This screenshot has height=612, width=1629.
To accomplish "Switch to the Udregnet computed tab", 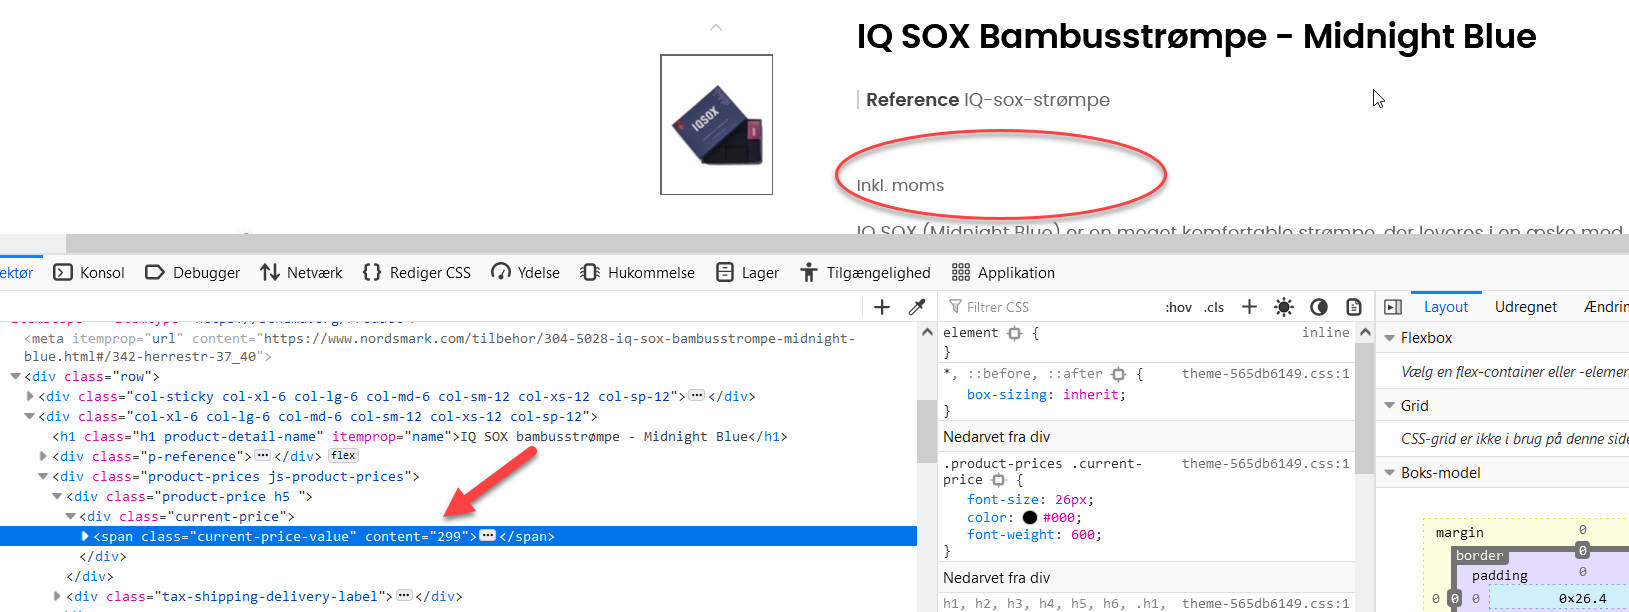I will point(1526,307).
